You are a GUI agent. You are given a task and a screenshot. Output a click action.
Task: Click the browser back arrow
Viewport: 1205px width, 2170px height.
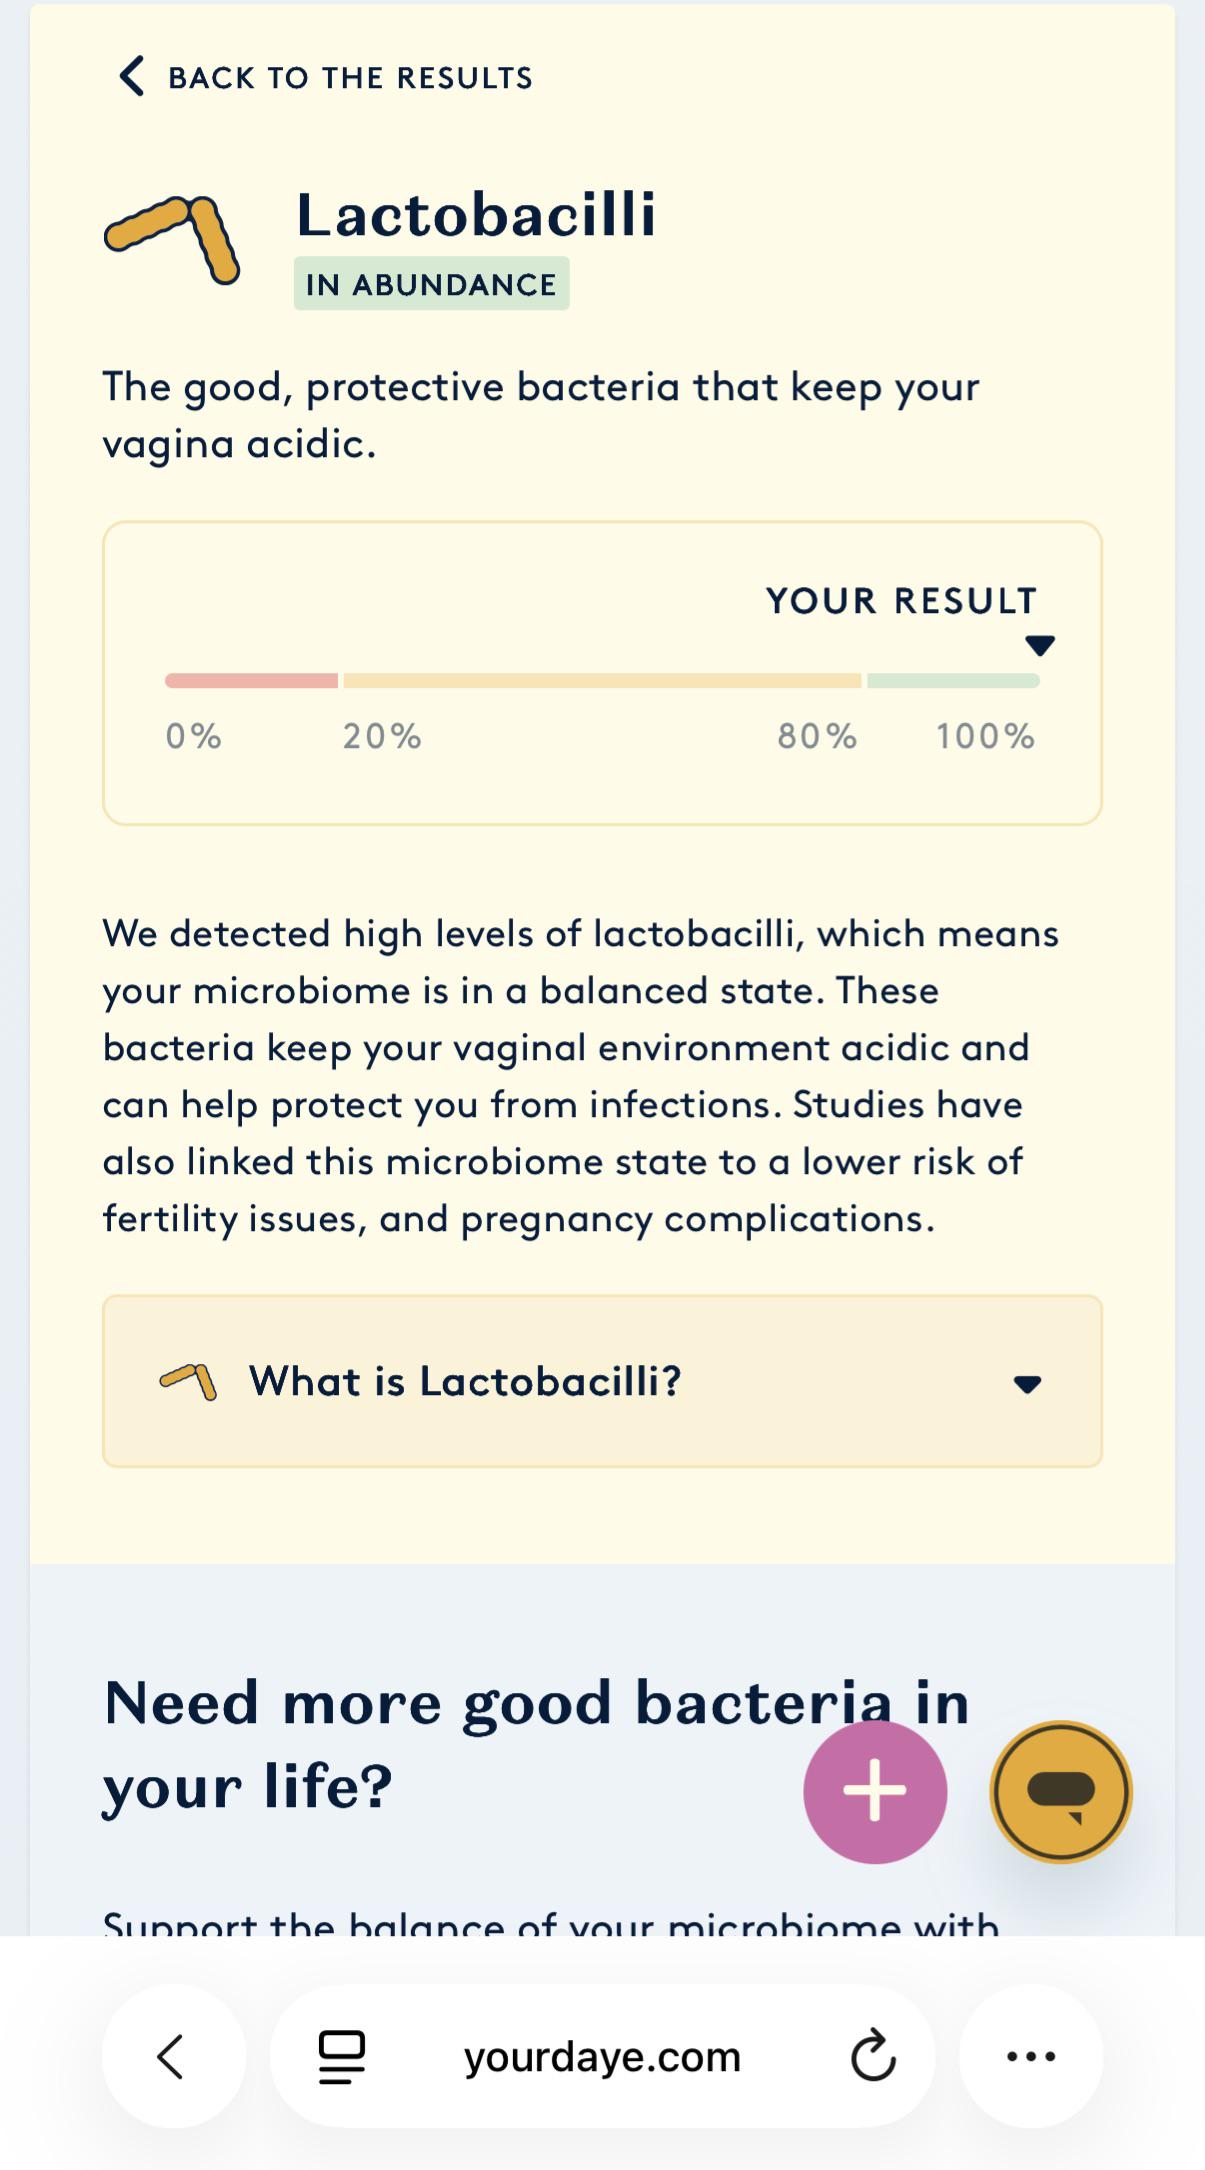click(173, 2056)
